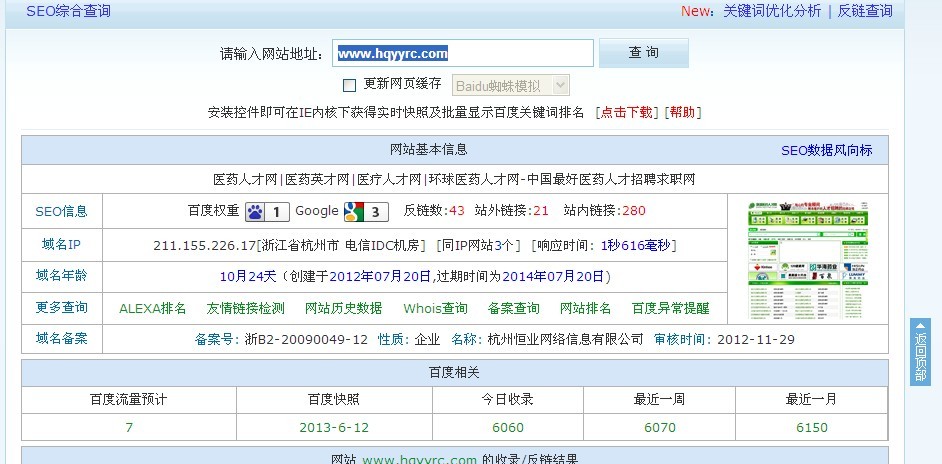Click the 百度流量预计 column header
942x464 pixels.
coord(129,399)
